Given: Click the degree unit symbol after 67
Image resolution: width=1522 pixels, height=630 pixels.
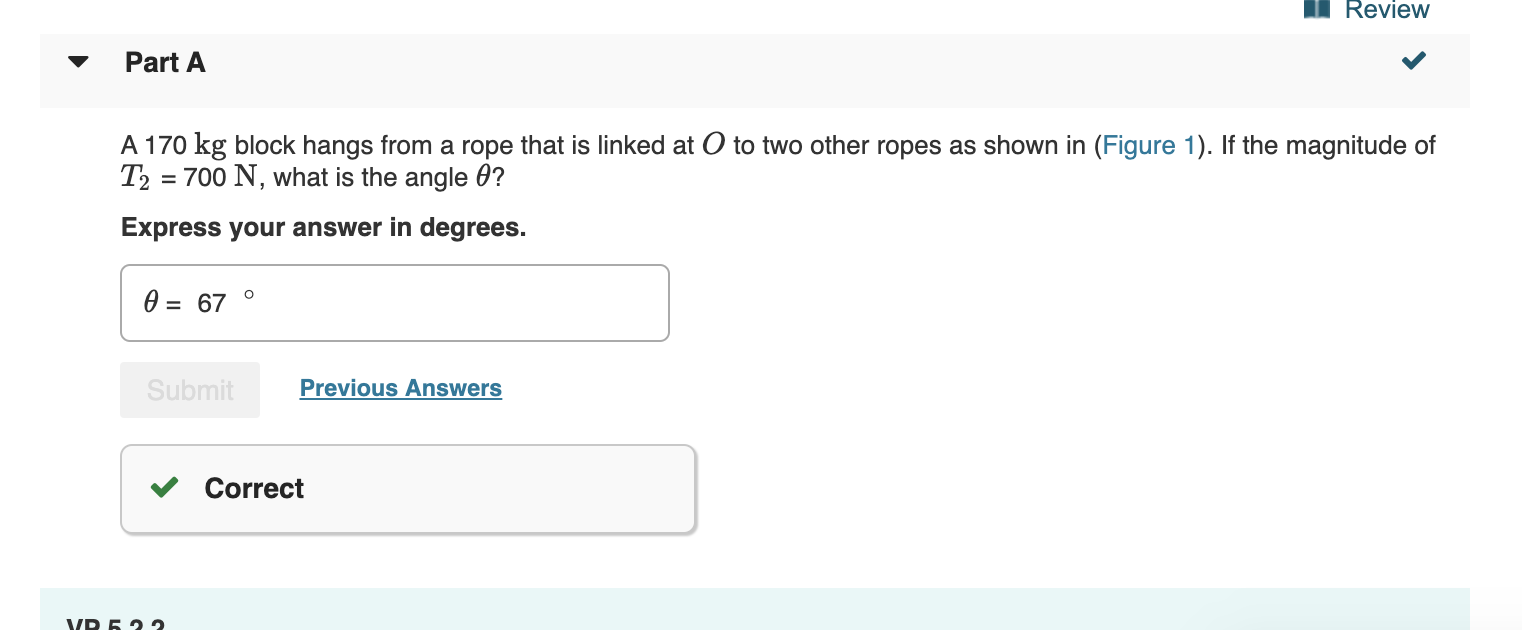Looking at the screenshot, I should (249, 295).
